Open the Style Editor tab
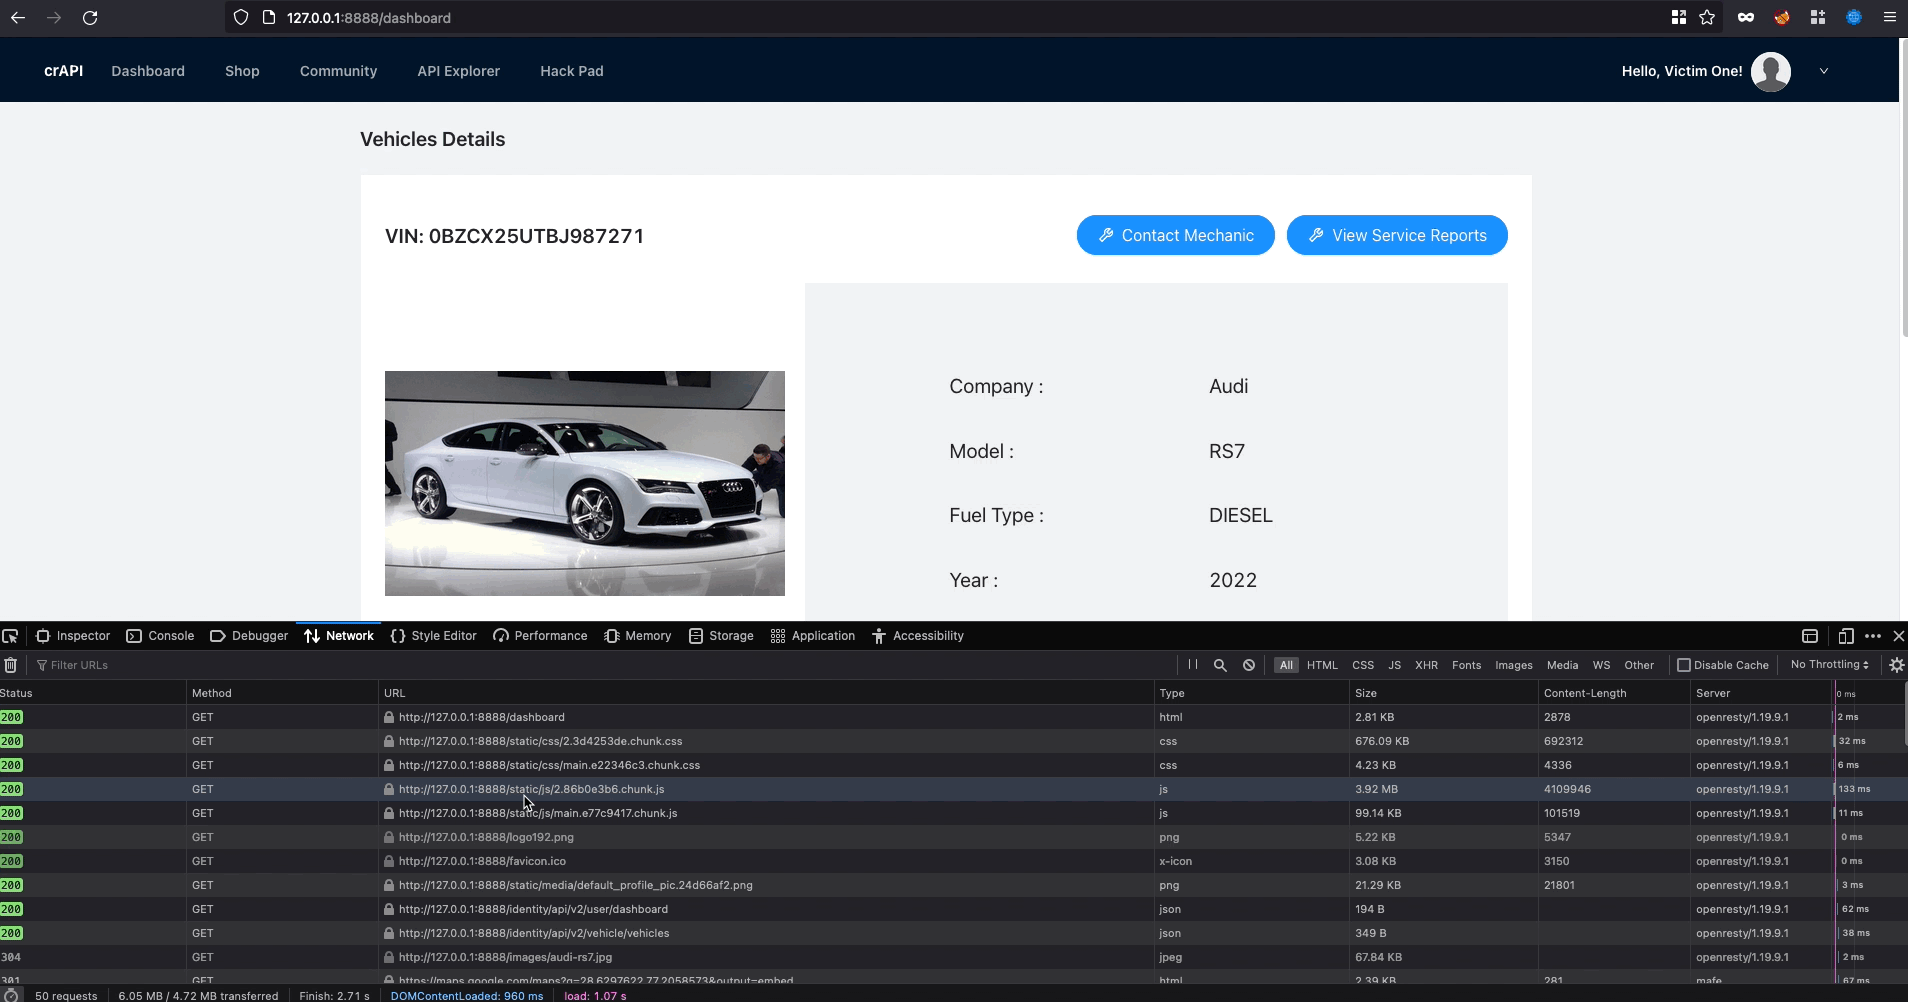 pos(433,636)
